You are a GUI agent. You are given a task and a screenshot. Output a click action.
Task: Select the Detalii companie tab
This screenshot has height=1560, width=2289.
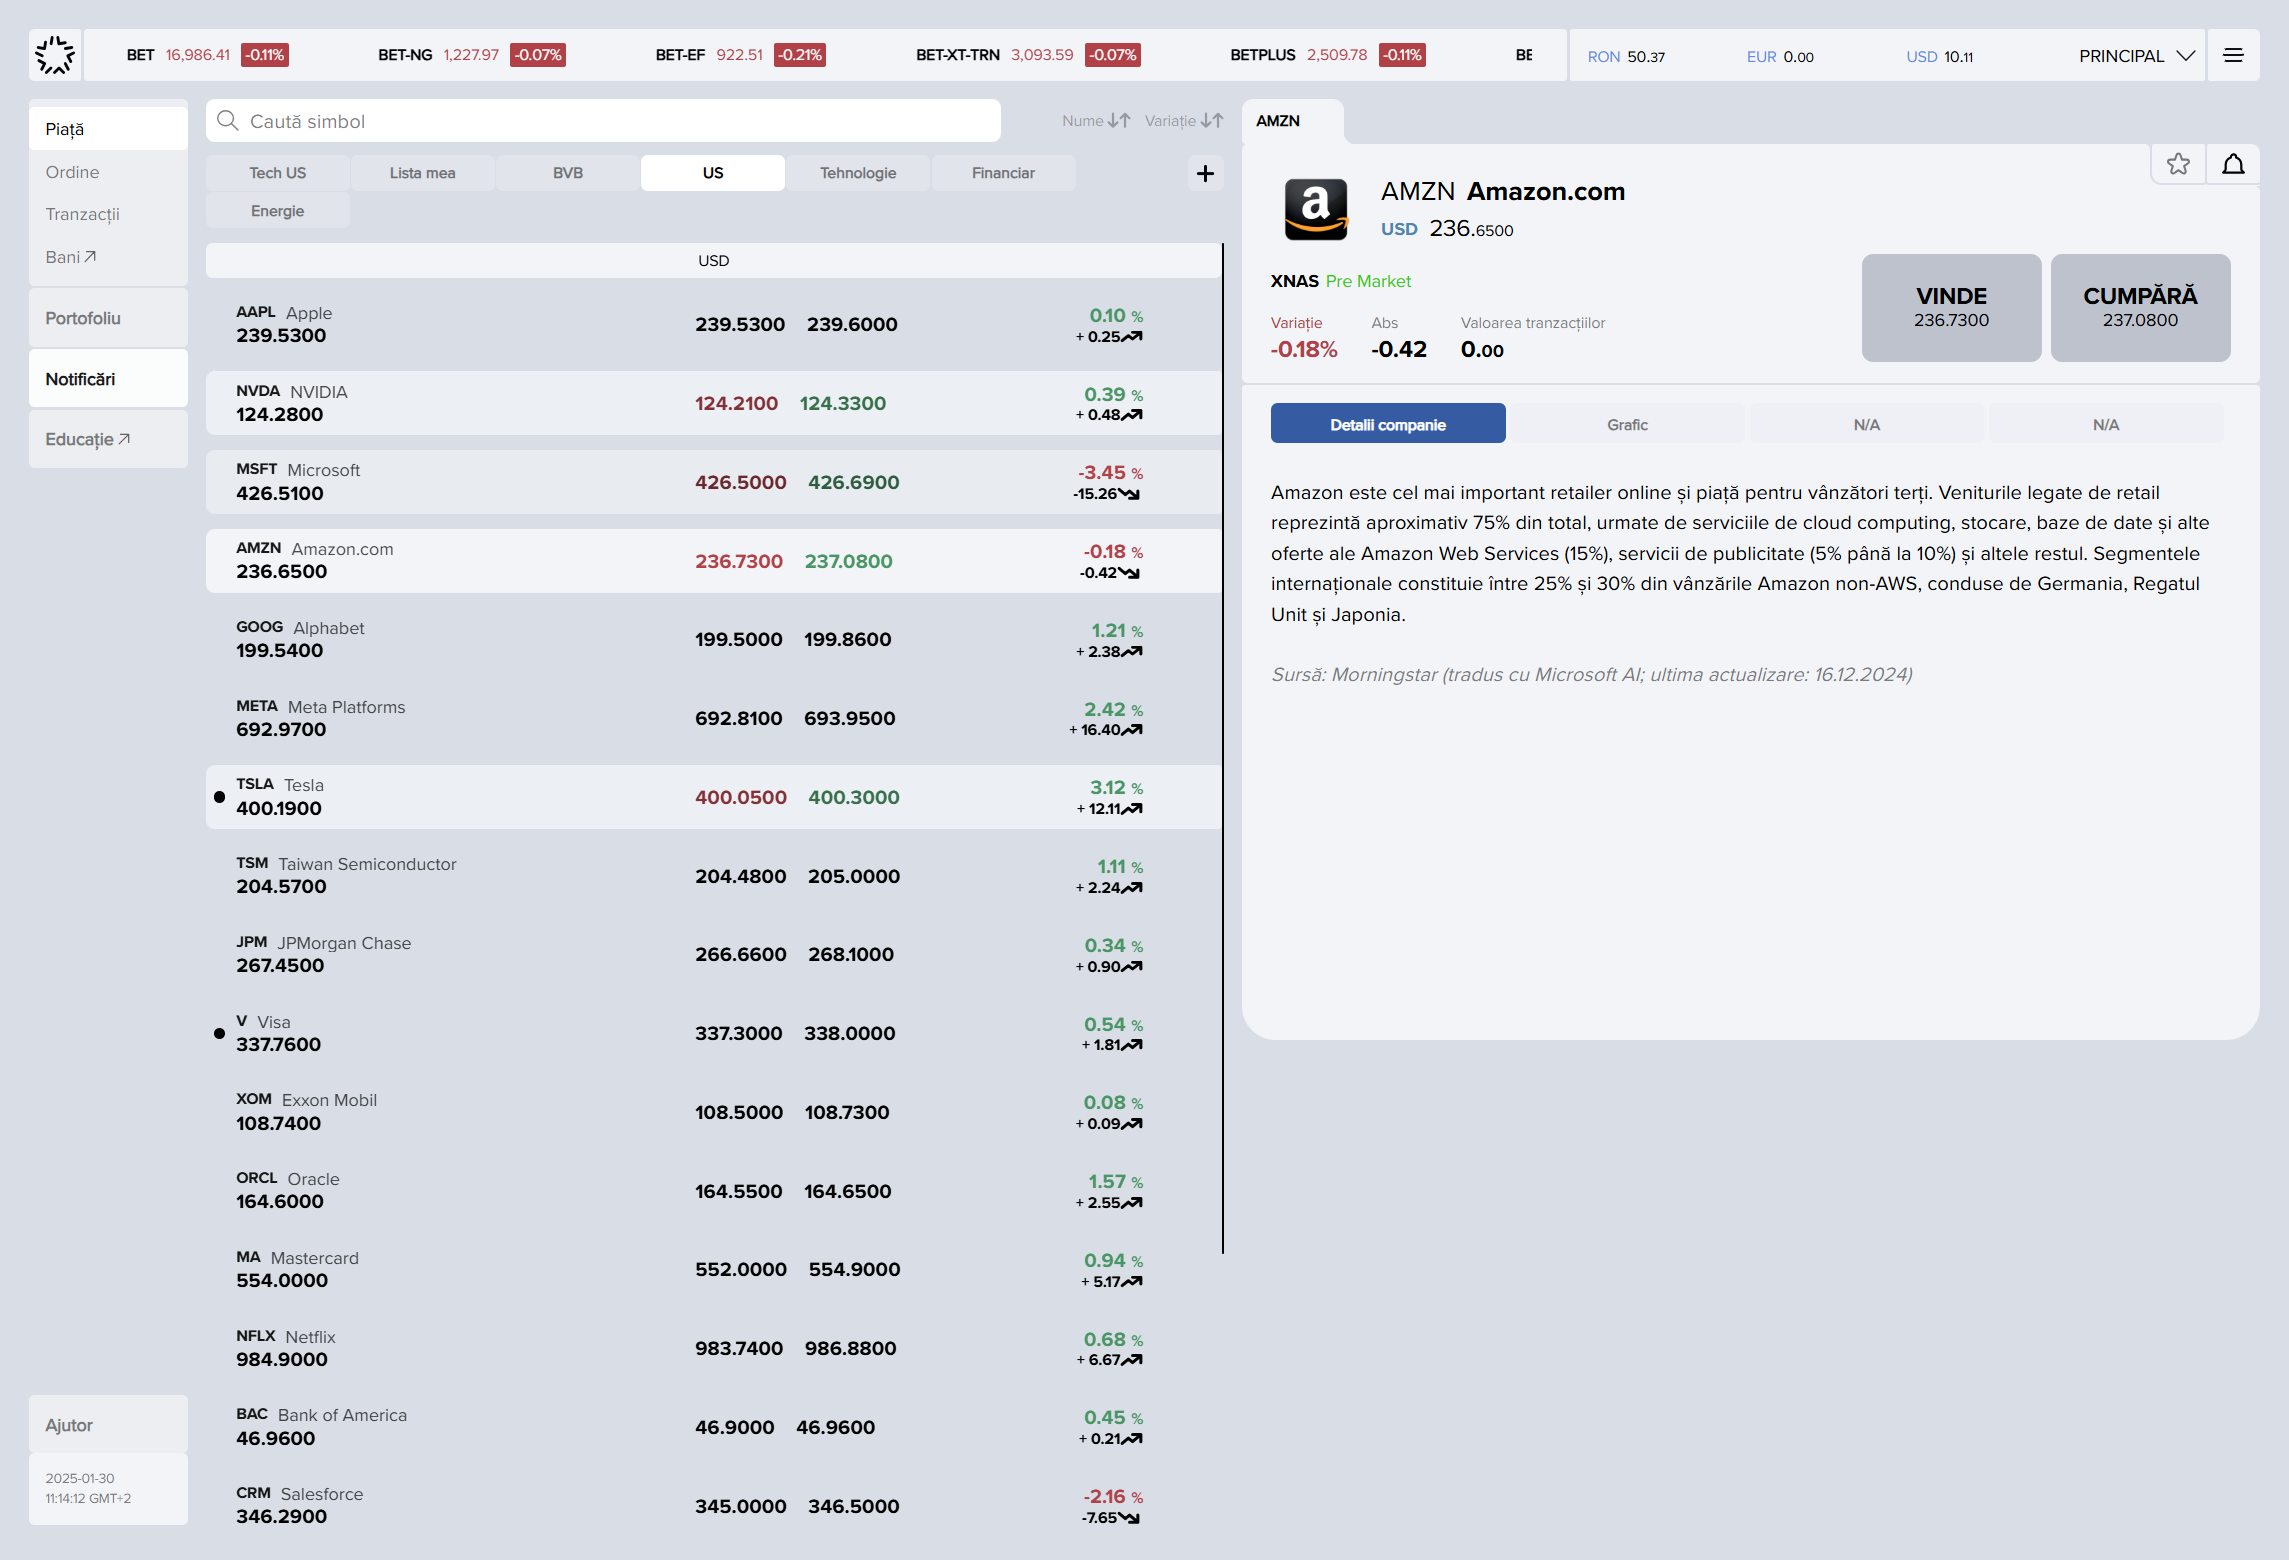pos(1388,424)
